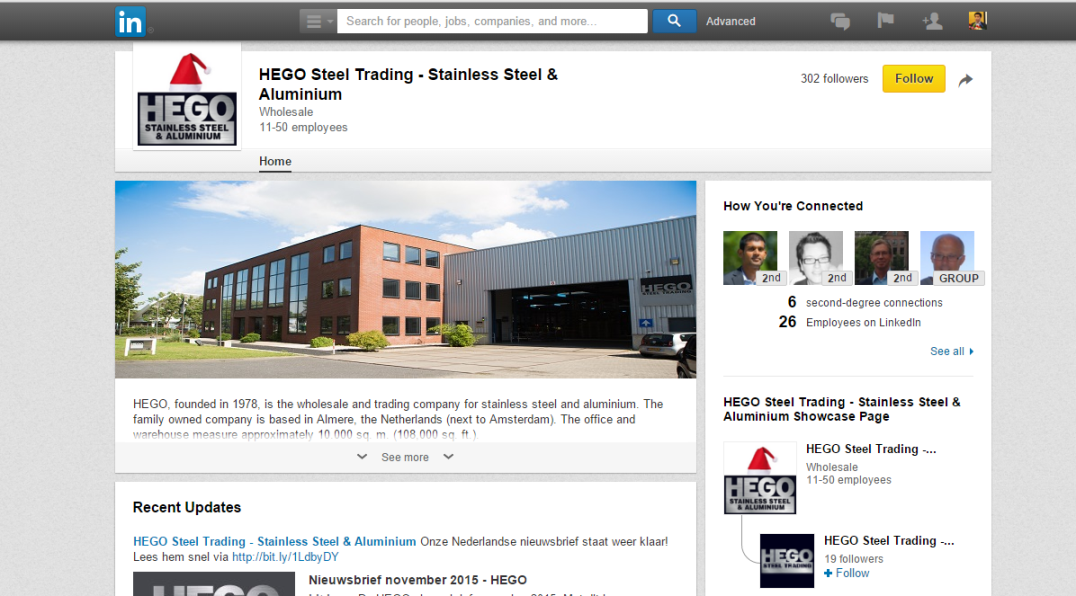The image size is (1076, 596).
Task: Open the newsletter preview image thumbnail
Action: pos(214,584)
